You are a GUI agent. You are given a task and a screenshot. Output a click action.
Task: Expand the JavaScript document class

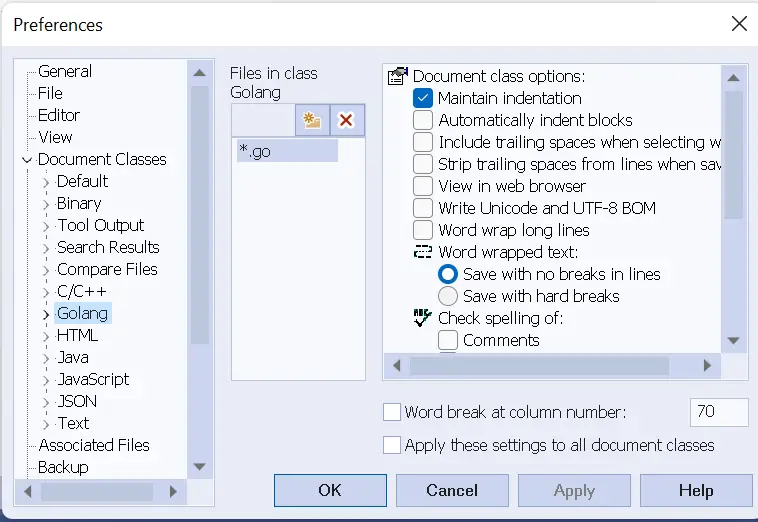pyautogui.click(x=46, y=380)
